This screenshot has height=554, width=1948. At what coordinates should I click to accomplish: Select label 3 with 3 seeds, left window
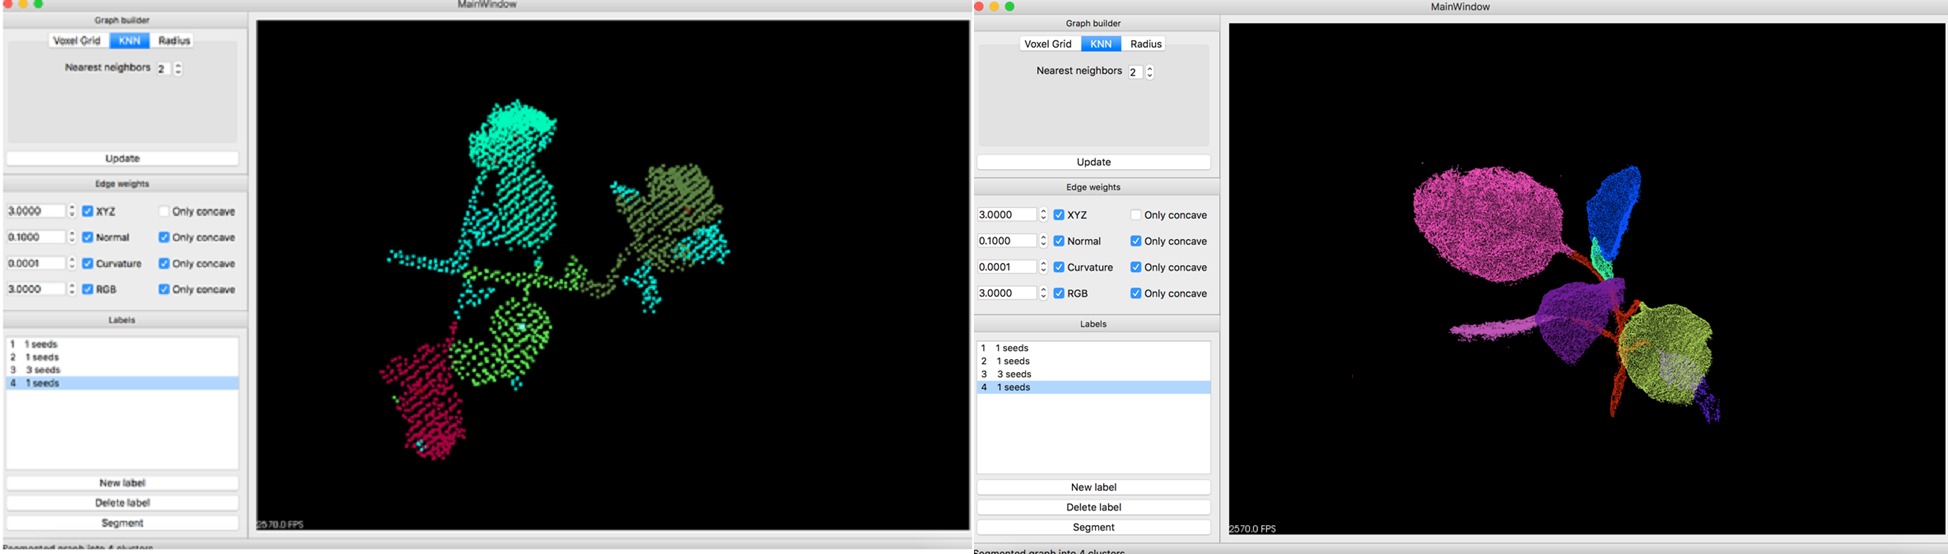pos(40,370)
